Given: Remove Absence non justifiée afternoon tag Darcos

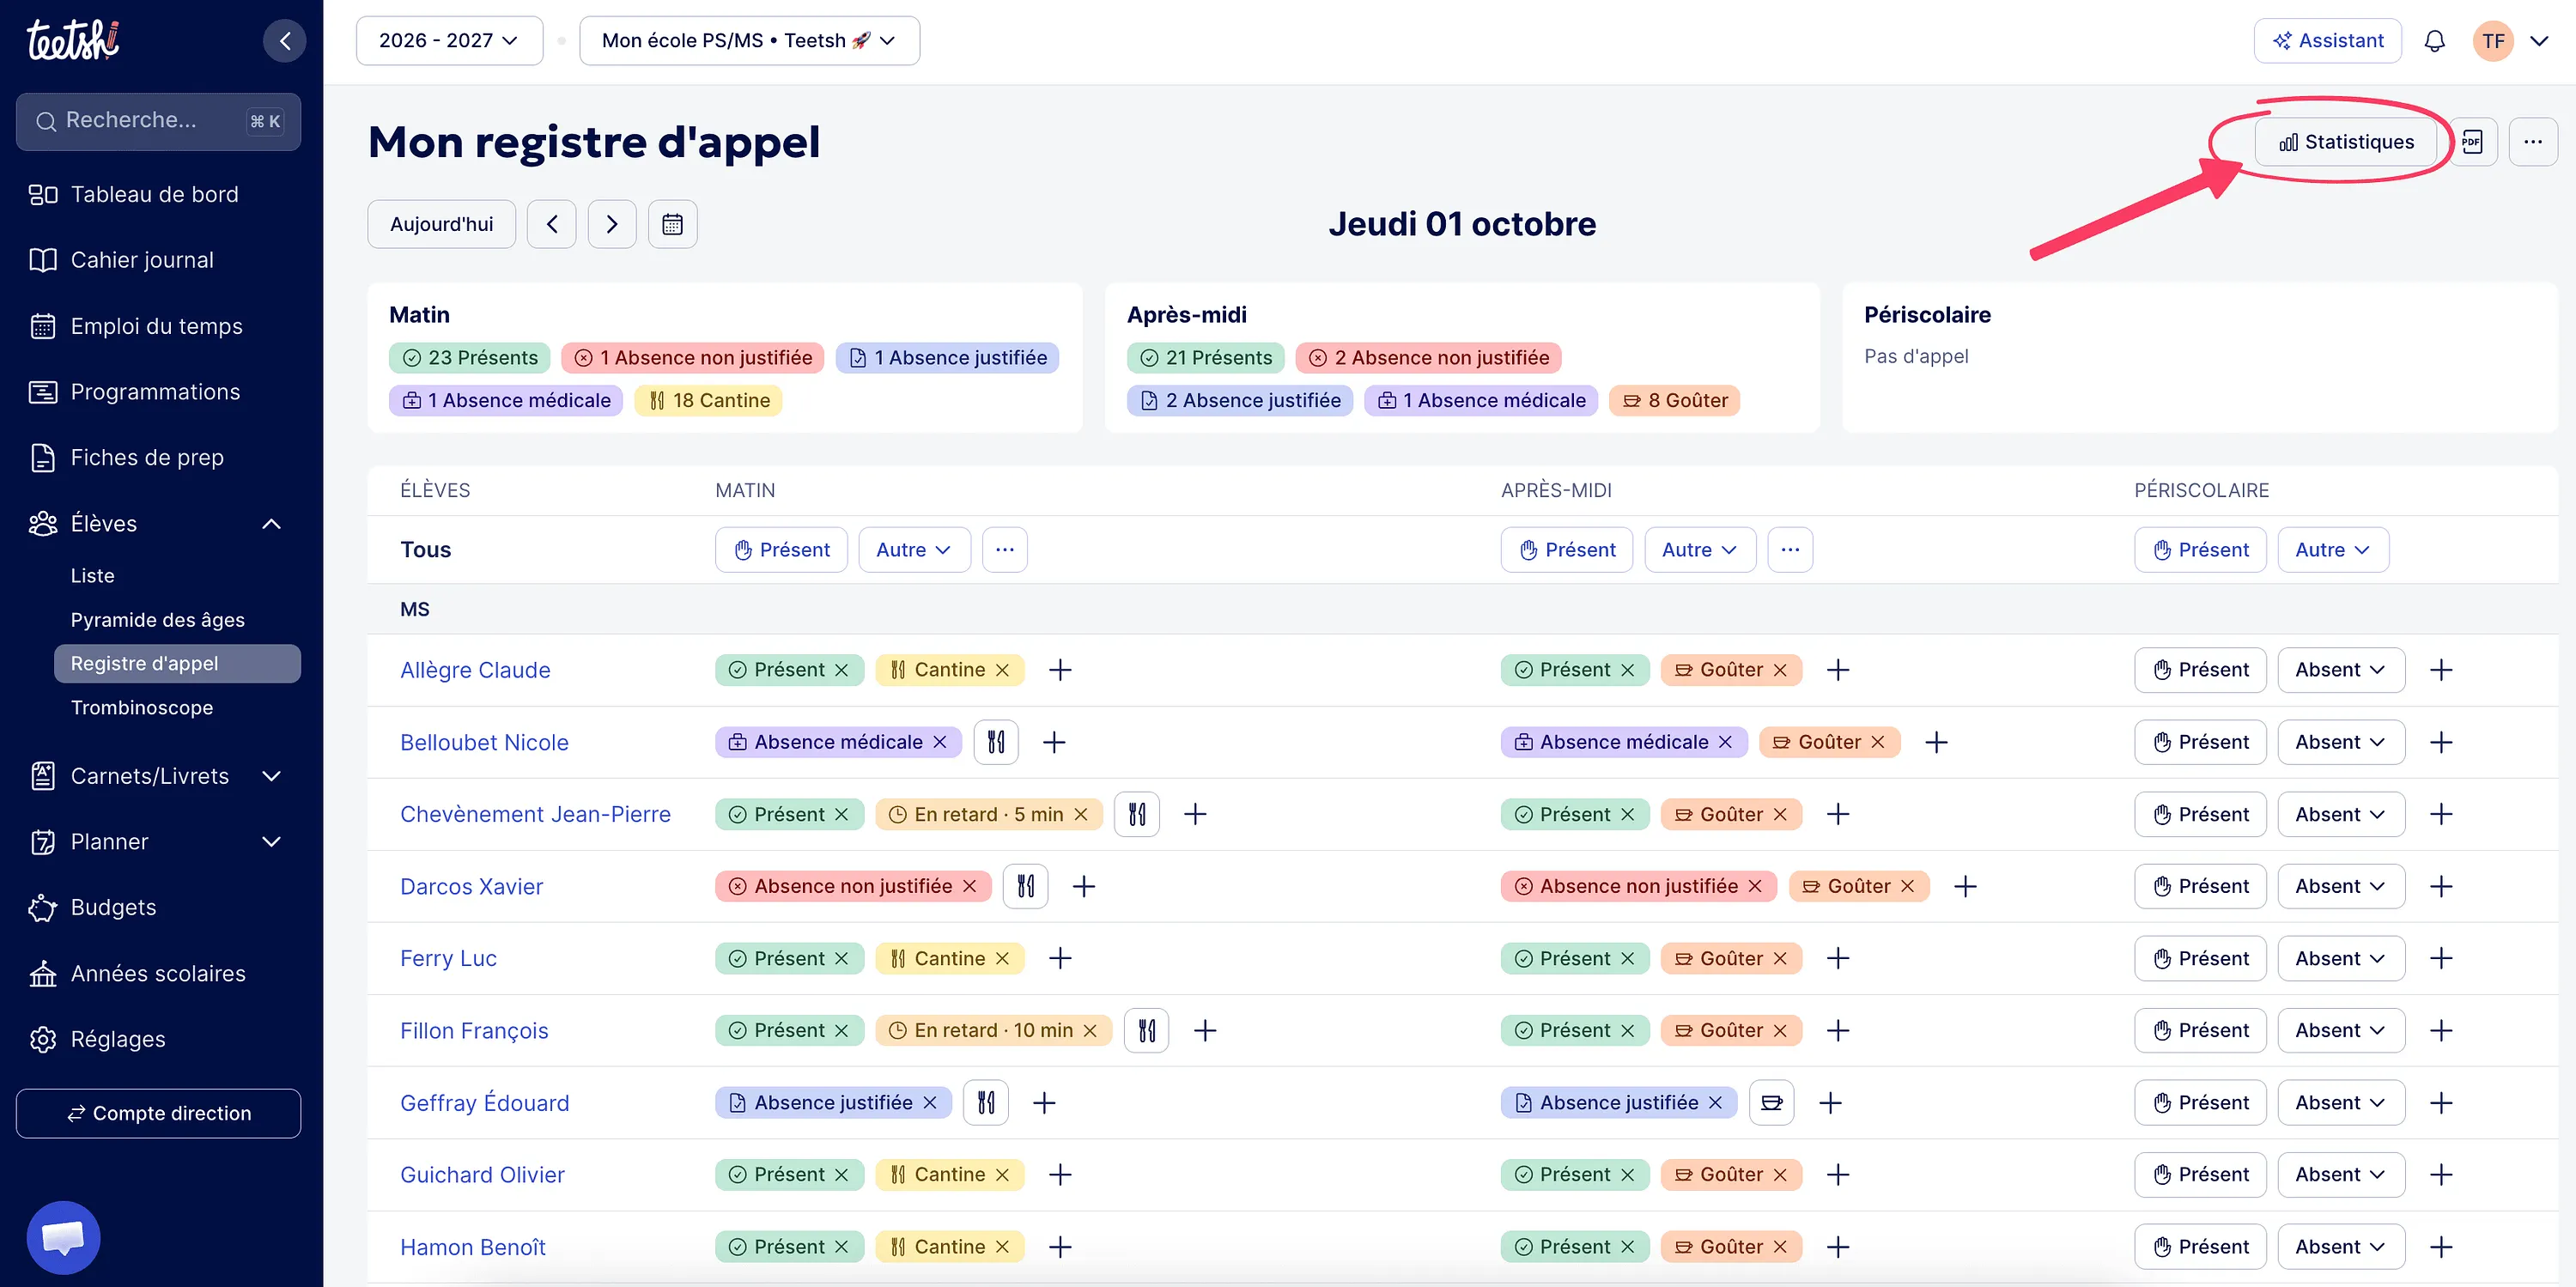Looking at the screenshot, I should tap(1755, 886).
